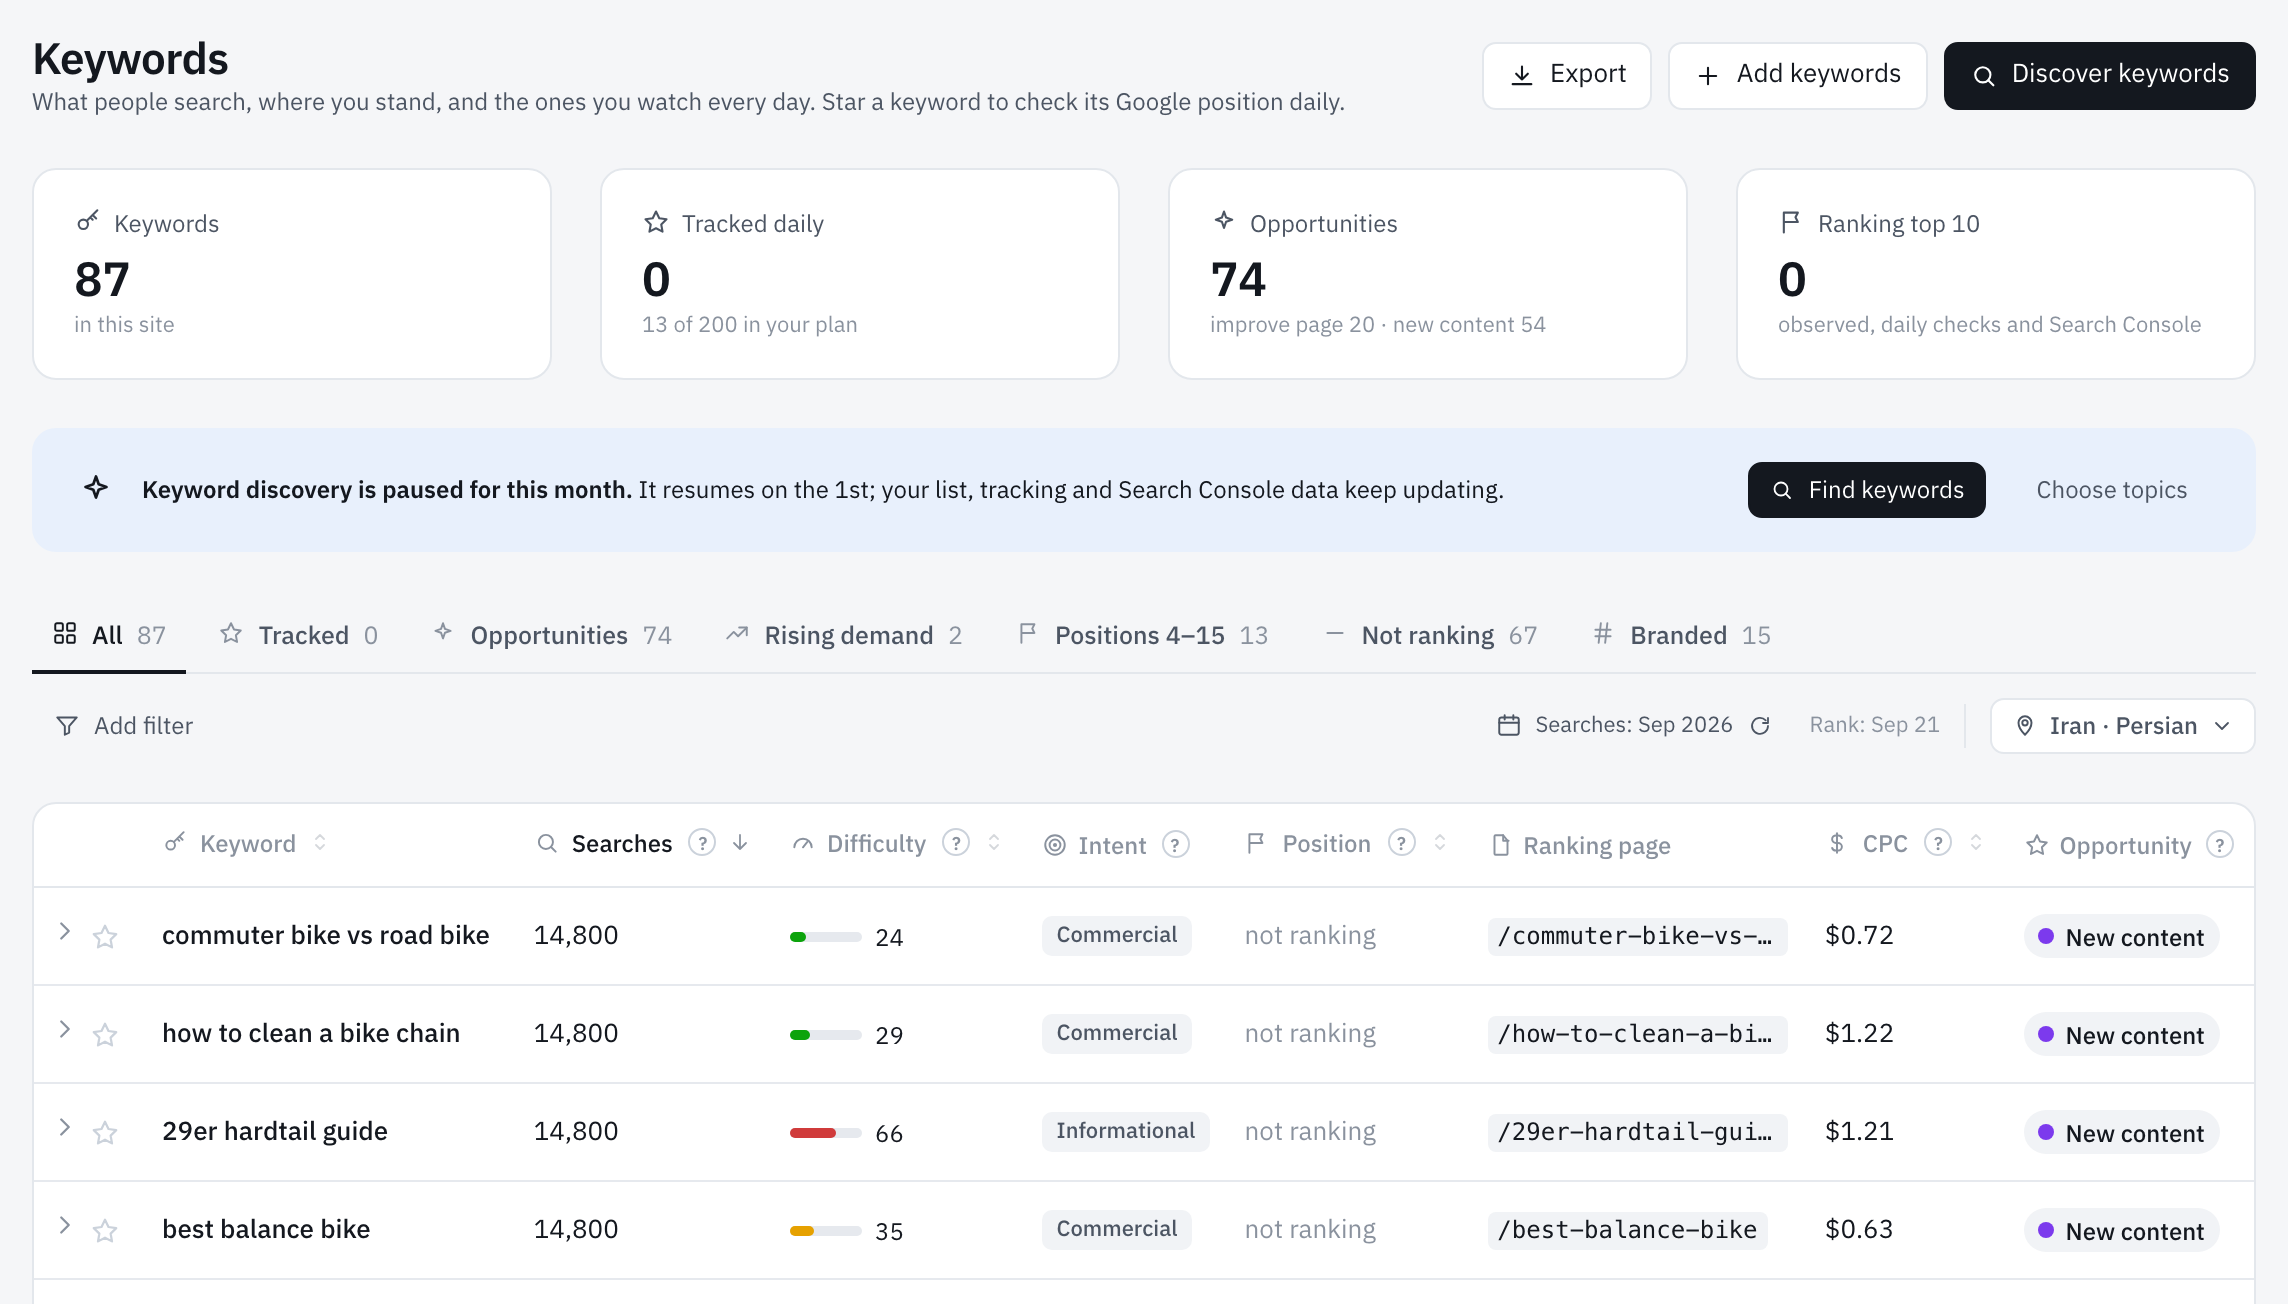Click the Opportunity column star icon
2288x1304 pixels.
[2037, 845]
